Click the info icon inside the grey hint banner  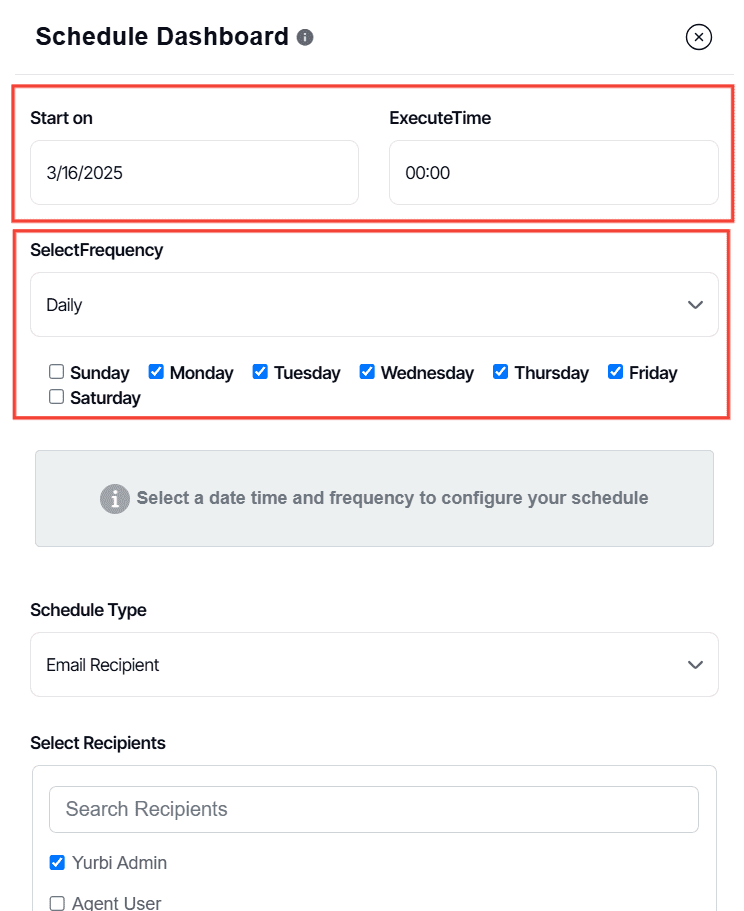[114, 498]
